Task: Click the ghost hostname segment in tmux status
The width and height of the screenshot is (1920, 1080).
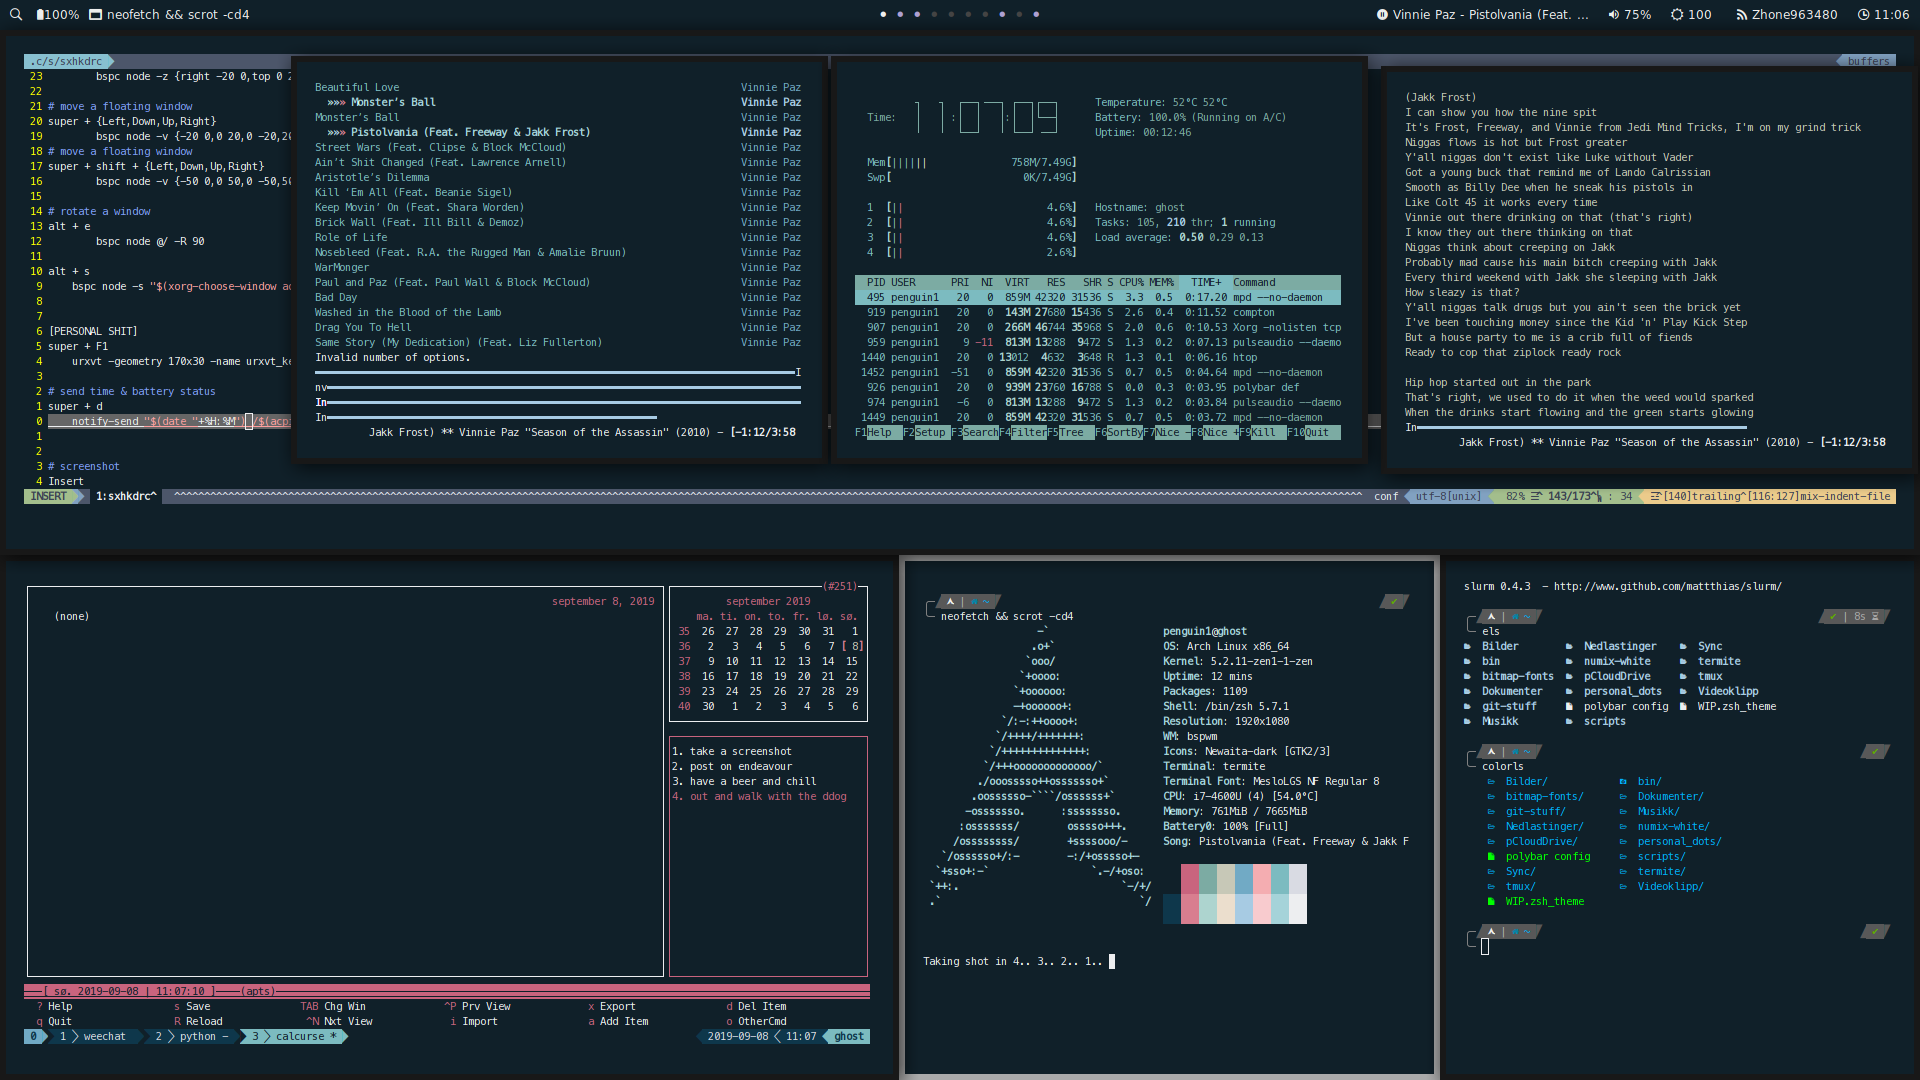Action: (848, 1037)
